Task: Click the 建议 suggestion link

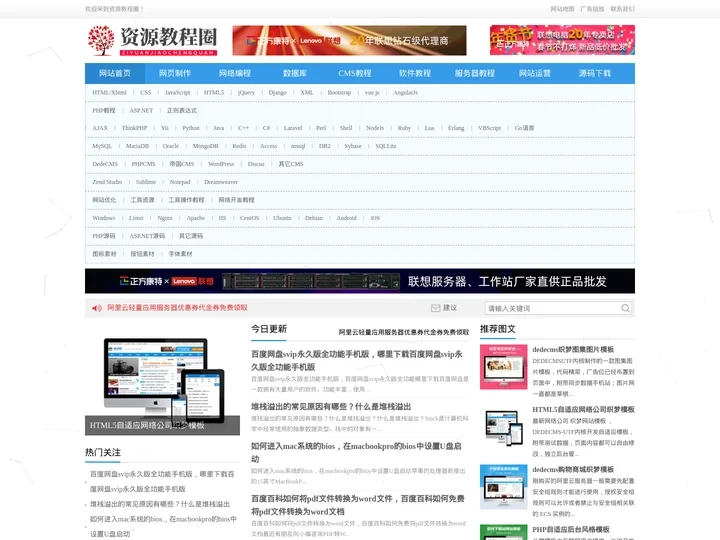Action: (450, 308)
